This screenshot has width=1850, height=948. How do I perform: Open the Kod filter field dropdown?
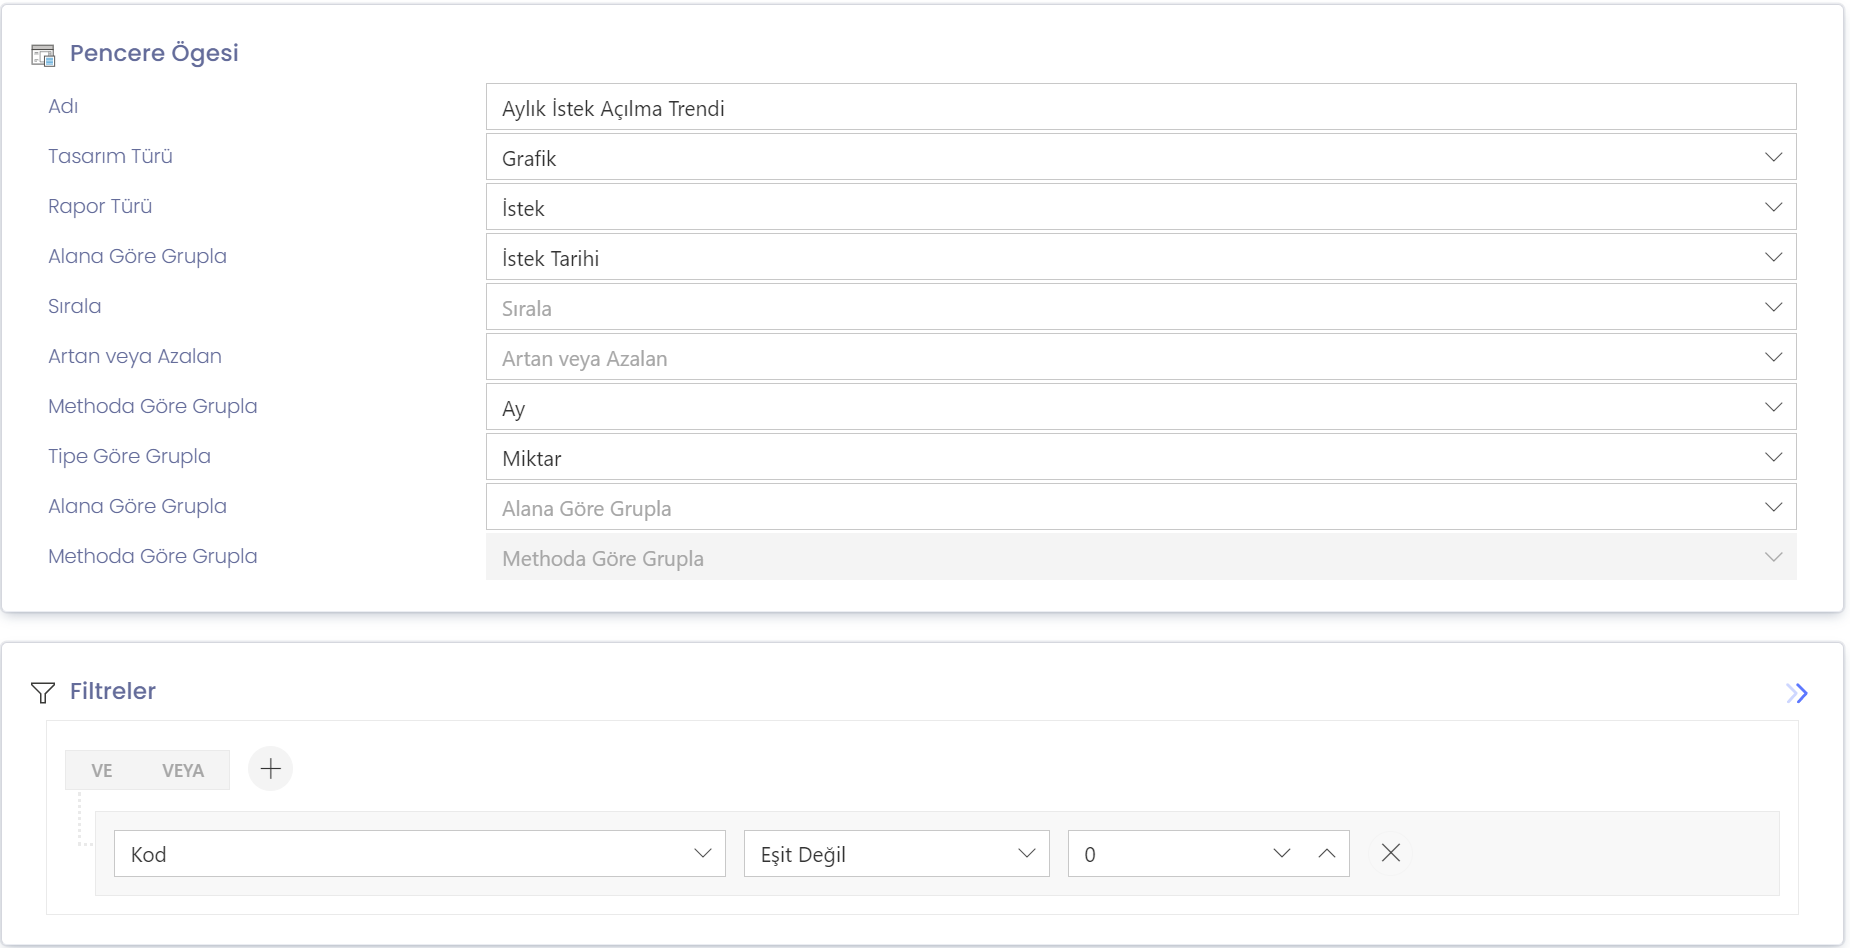pos(420,854)
